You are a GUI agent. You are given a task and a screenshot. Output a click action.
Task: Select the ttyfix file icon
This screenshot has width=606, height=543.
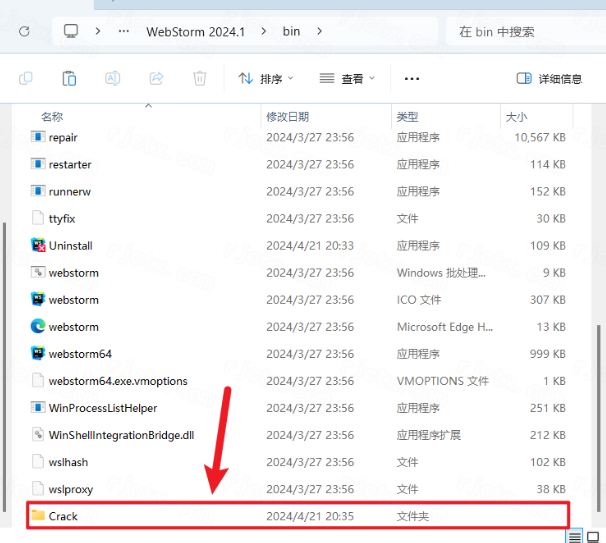point(38,218)
